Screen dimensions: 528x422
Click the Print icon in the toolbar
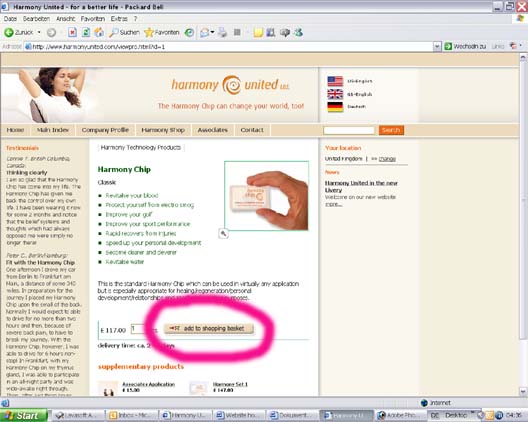click(x=222, y=32)
